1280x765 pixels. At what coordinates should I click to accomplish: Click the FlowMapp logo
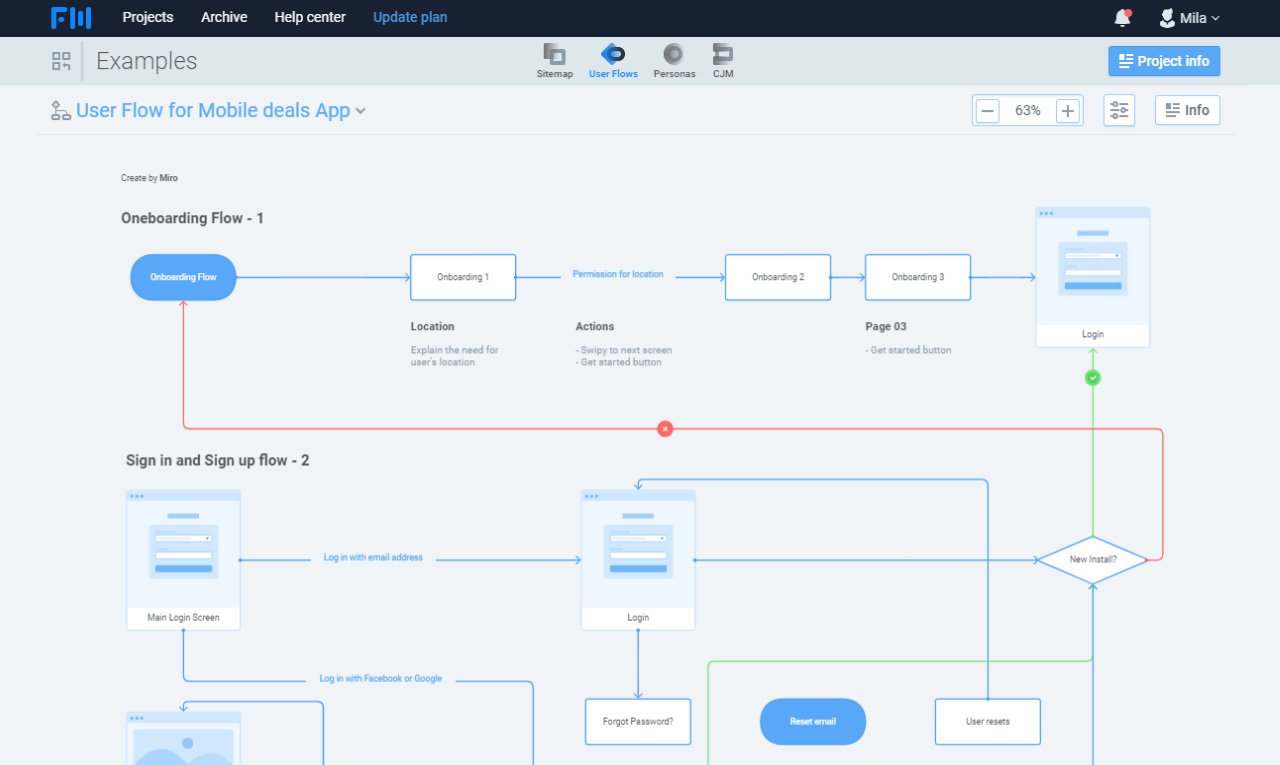[71, 17]
